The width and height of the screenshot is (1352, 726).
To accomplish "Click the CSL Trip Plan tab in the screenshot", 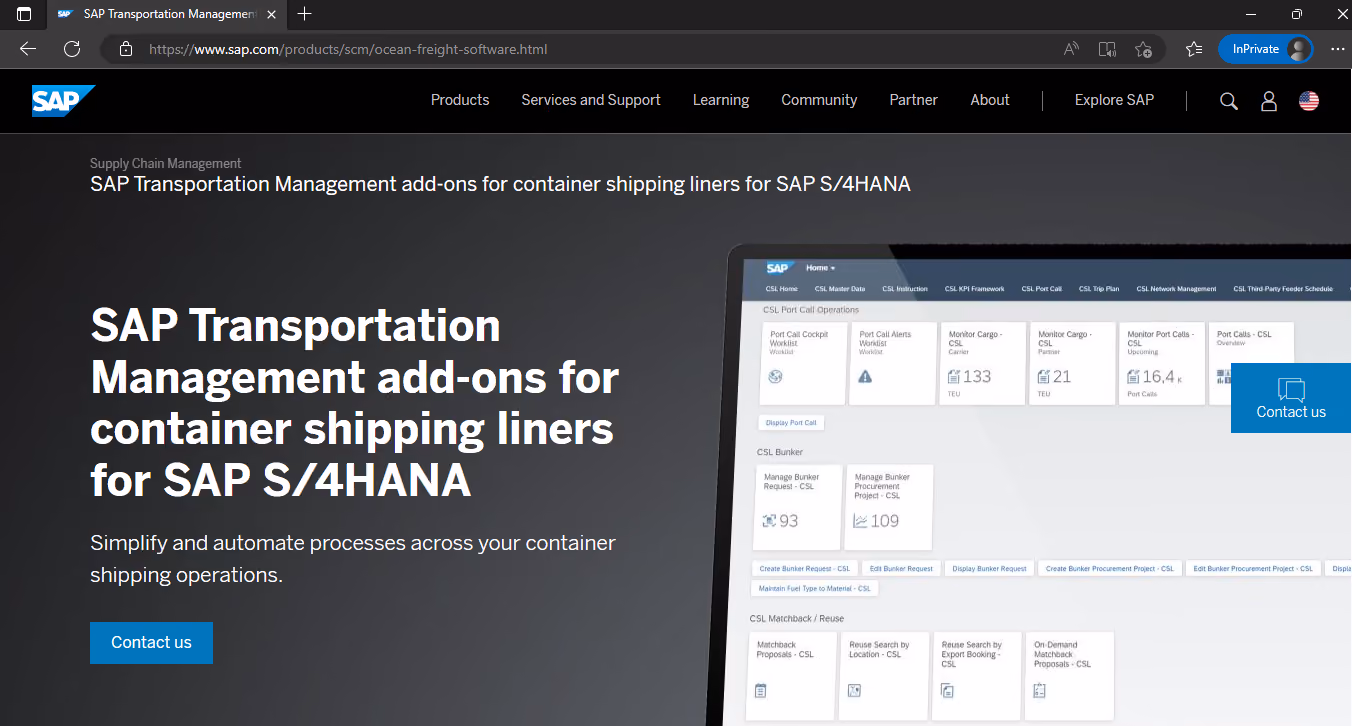I will (1099, 289).
